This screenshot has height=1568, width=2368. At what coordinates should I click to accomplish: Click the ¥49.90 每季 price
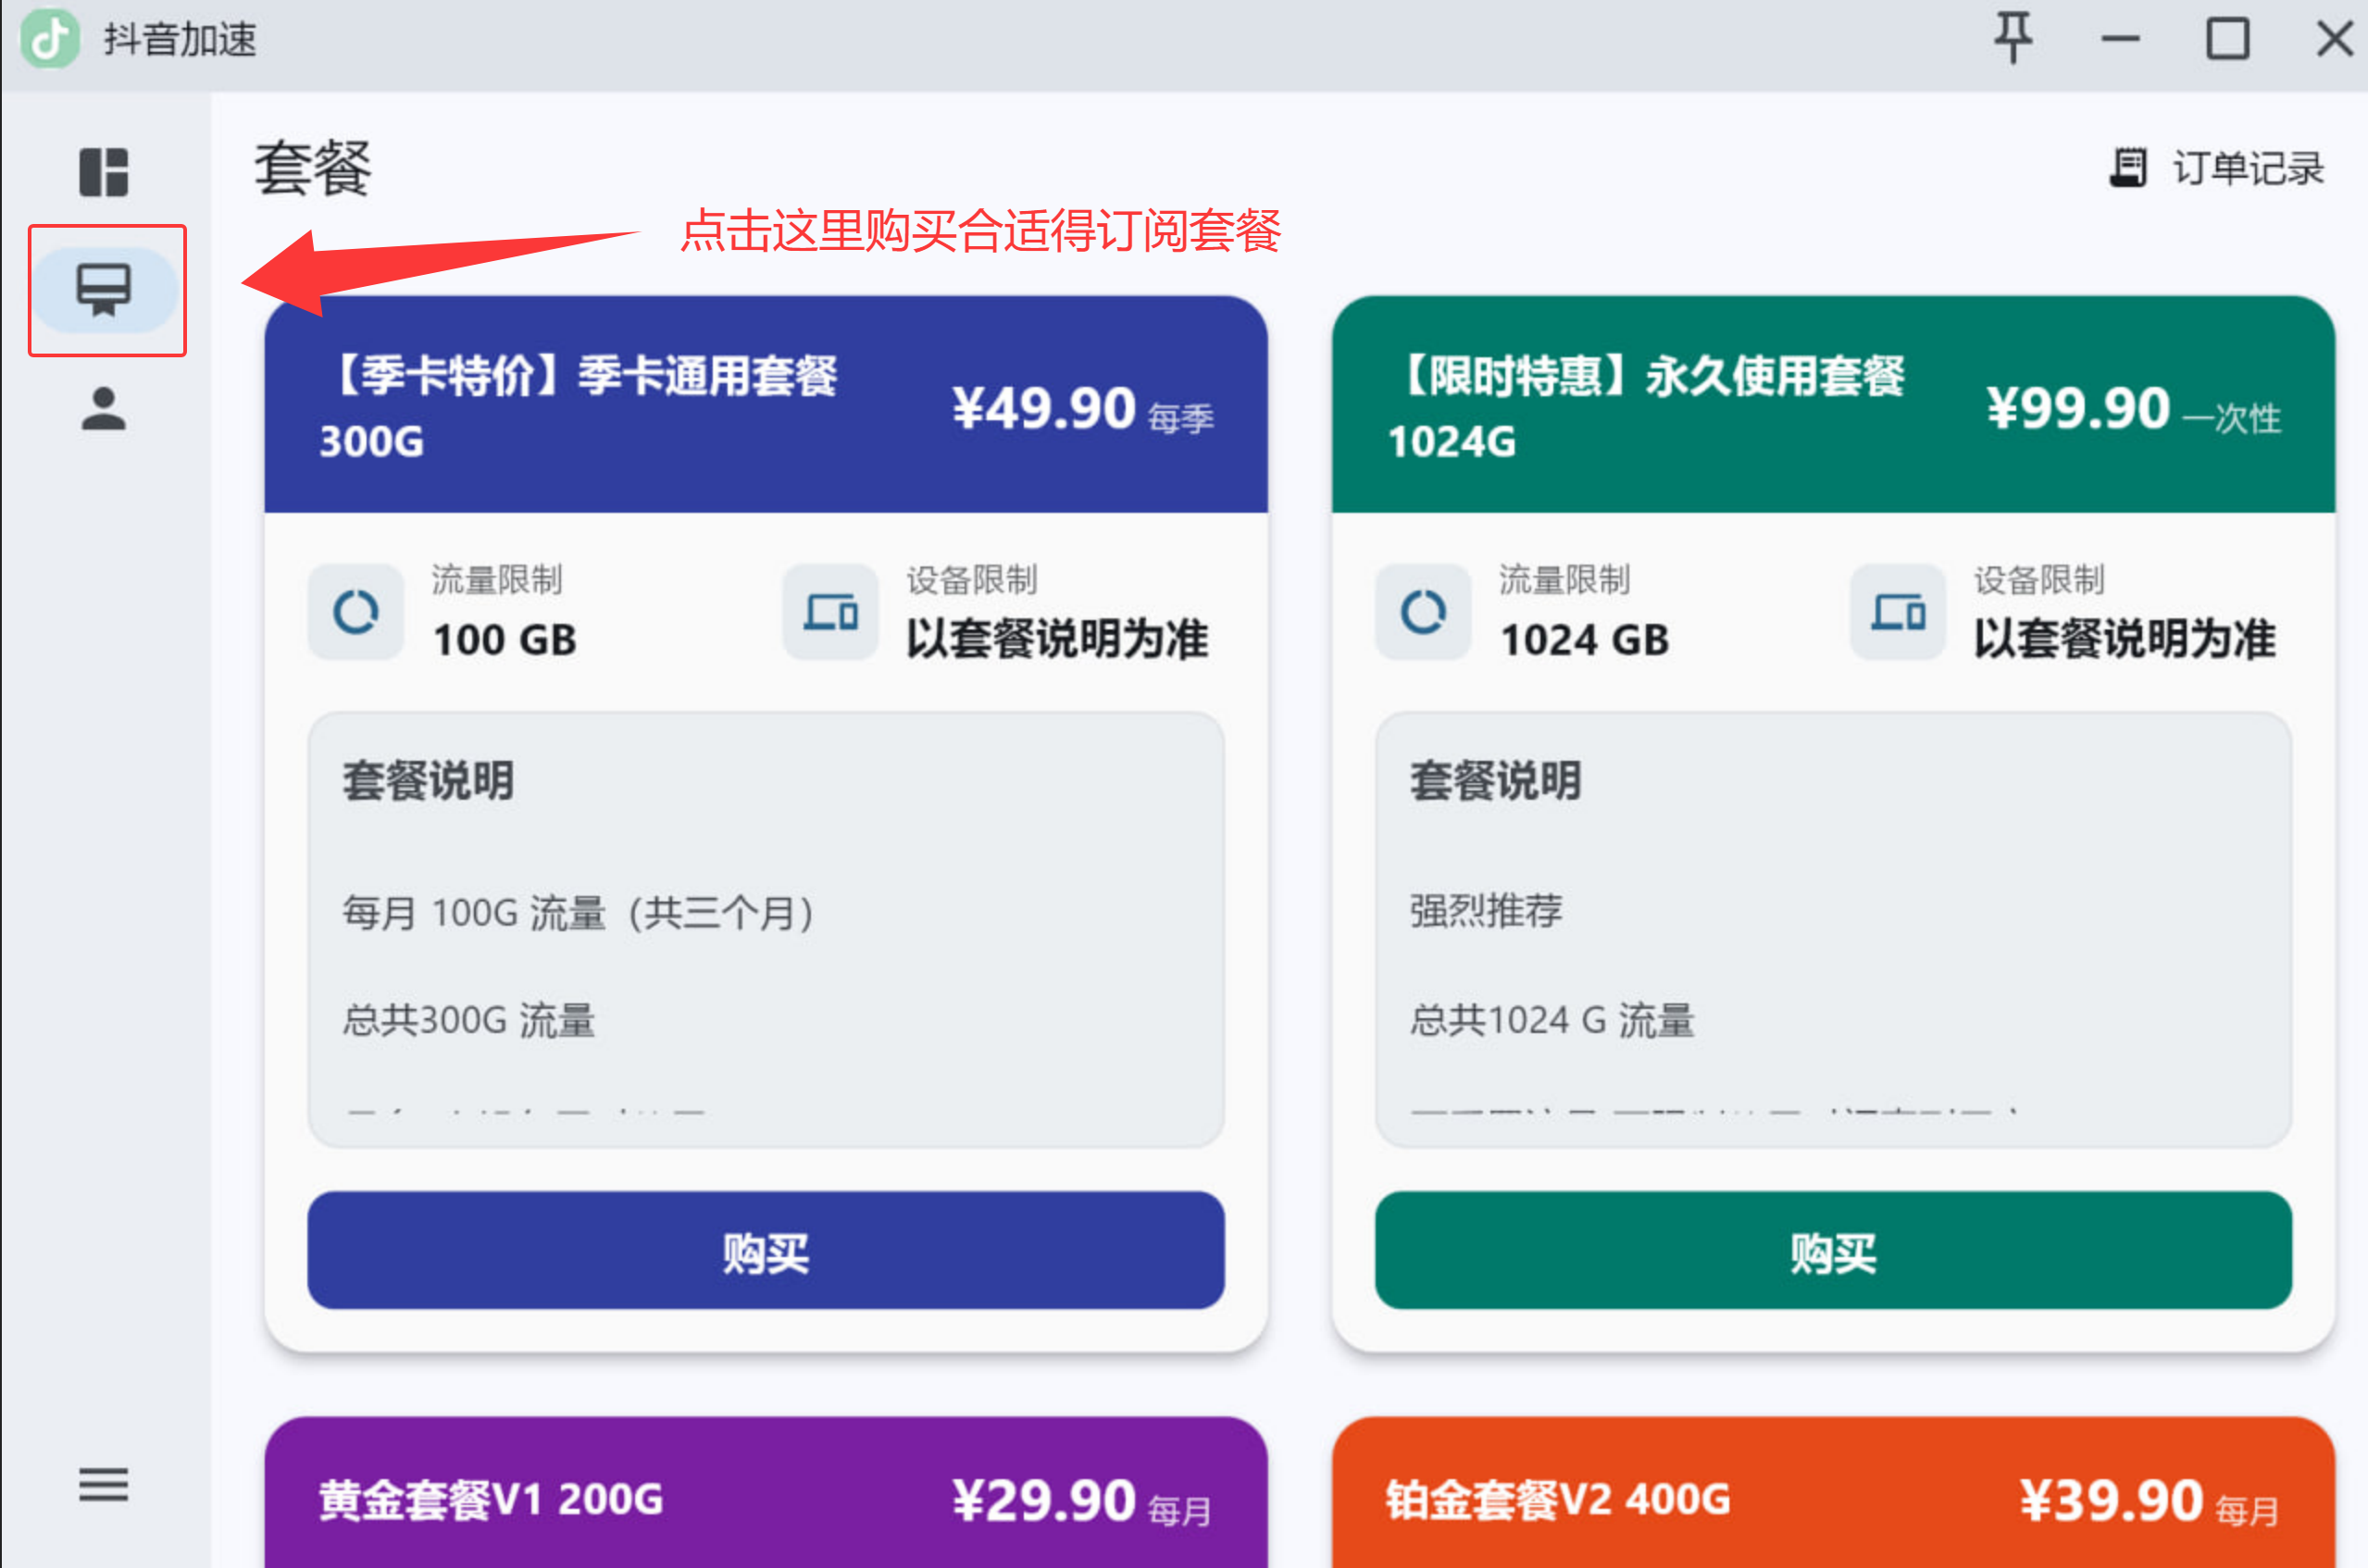pos(1083,409)
